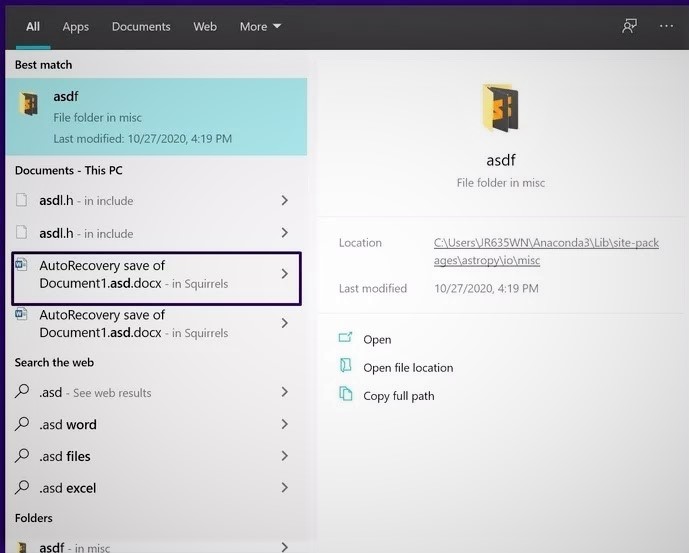
Task: Expand arrow for .asd excel suggestion
Action: point(285,488)
